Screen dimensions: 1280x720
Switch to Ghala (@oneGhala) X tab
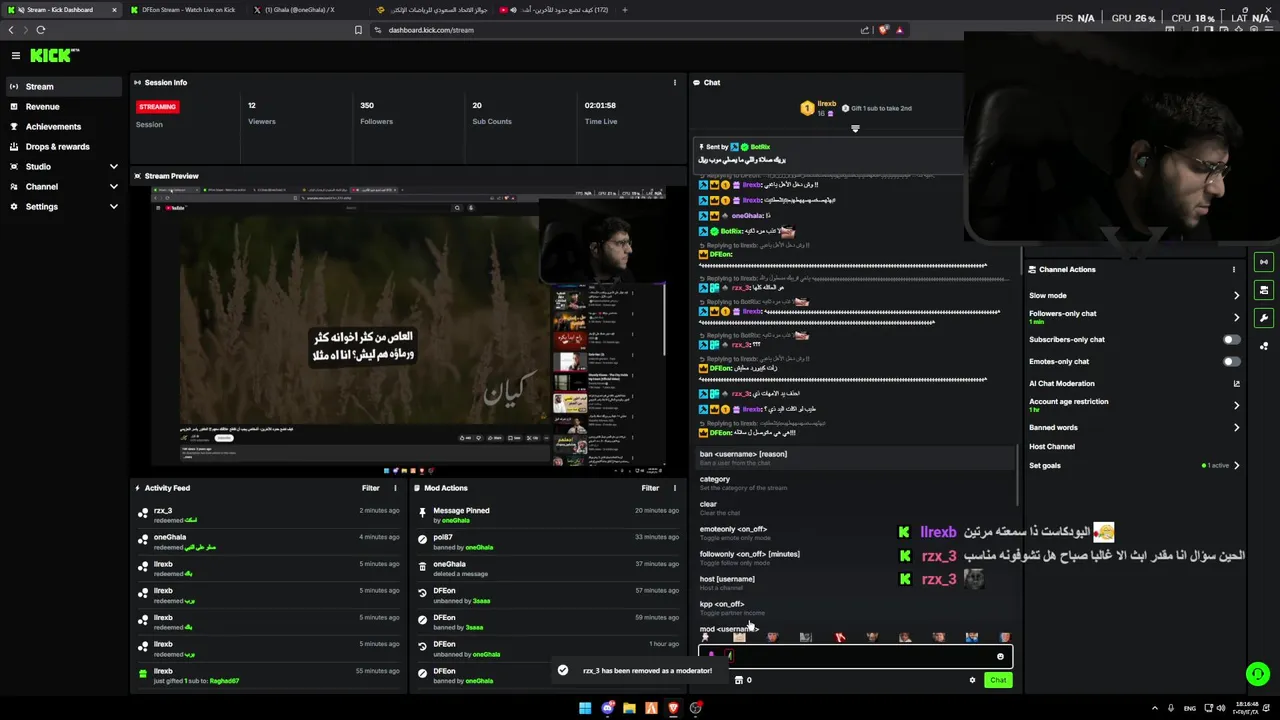[x=306, y=10]
